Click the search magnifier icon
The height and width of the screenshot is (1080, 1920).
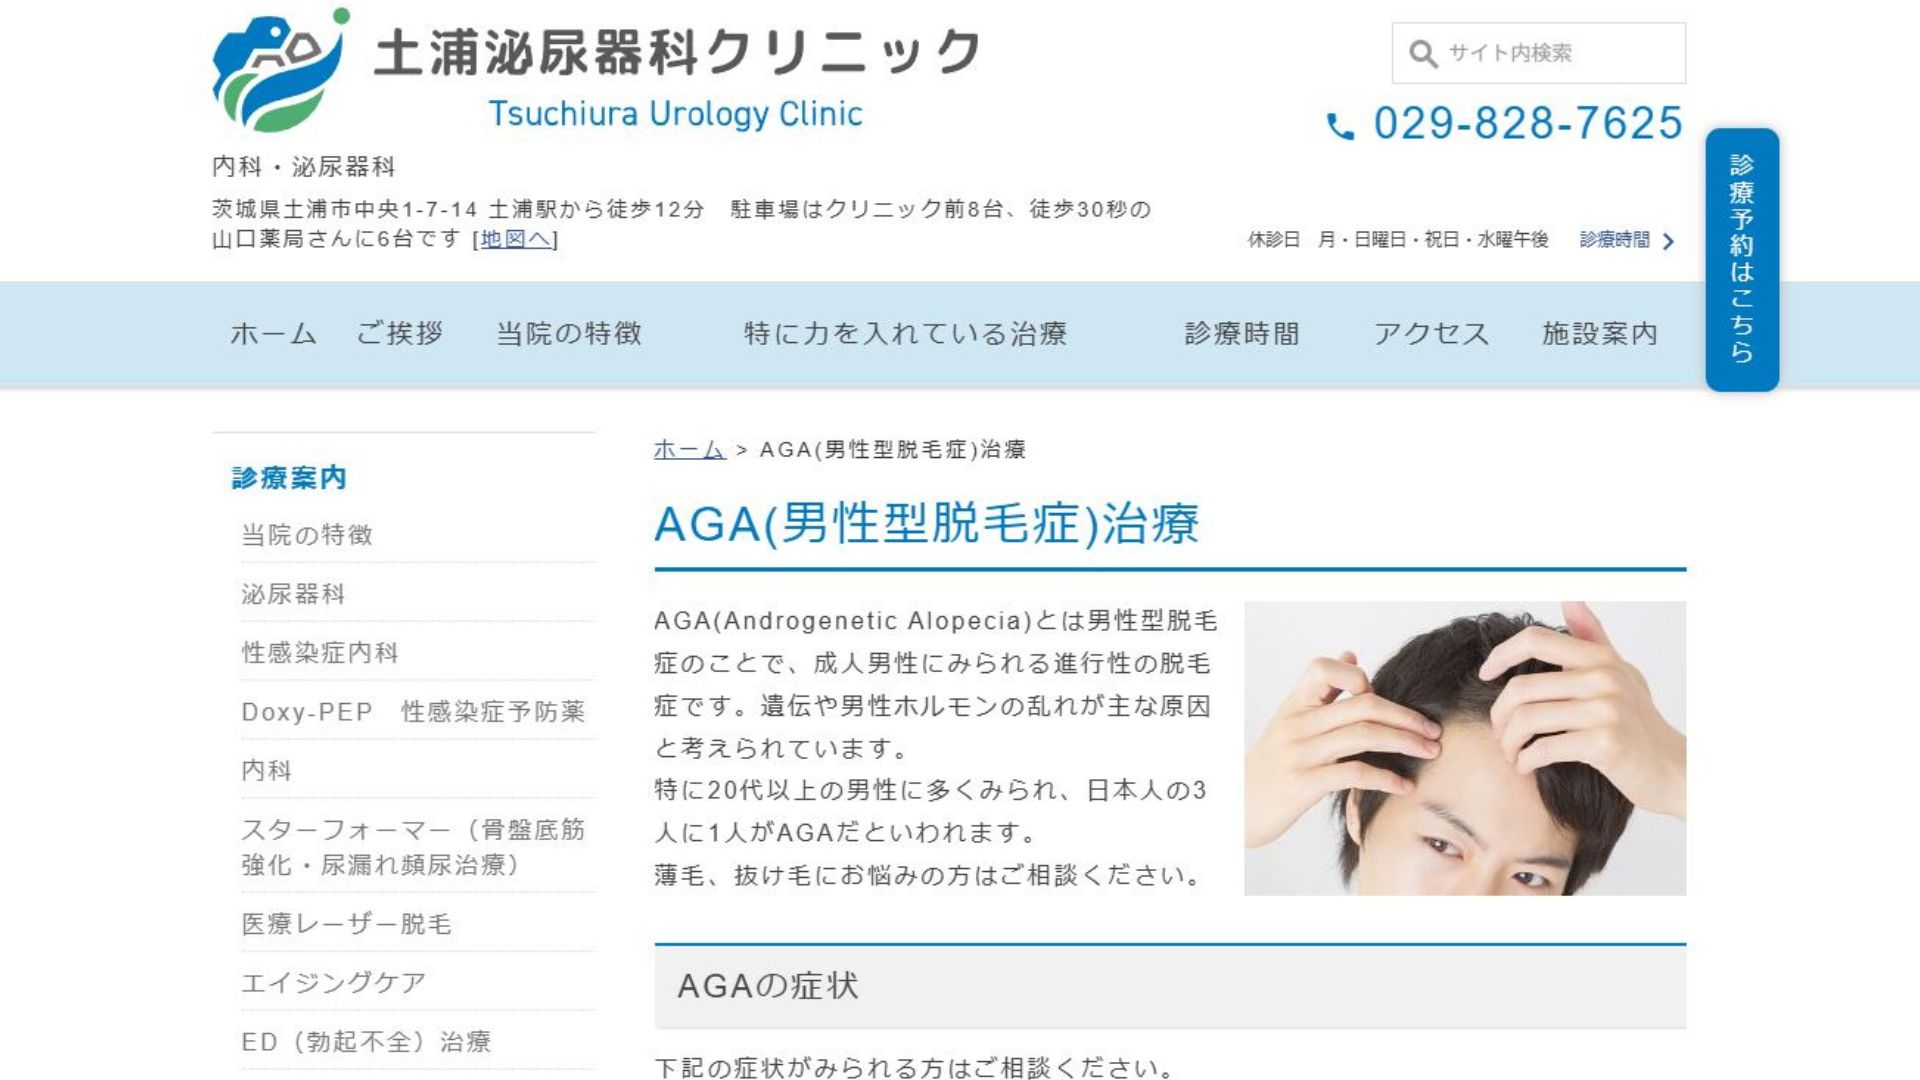tap(1422, 53)
